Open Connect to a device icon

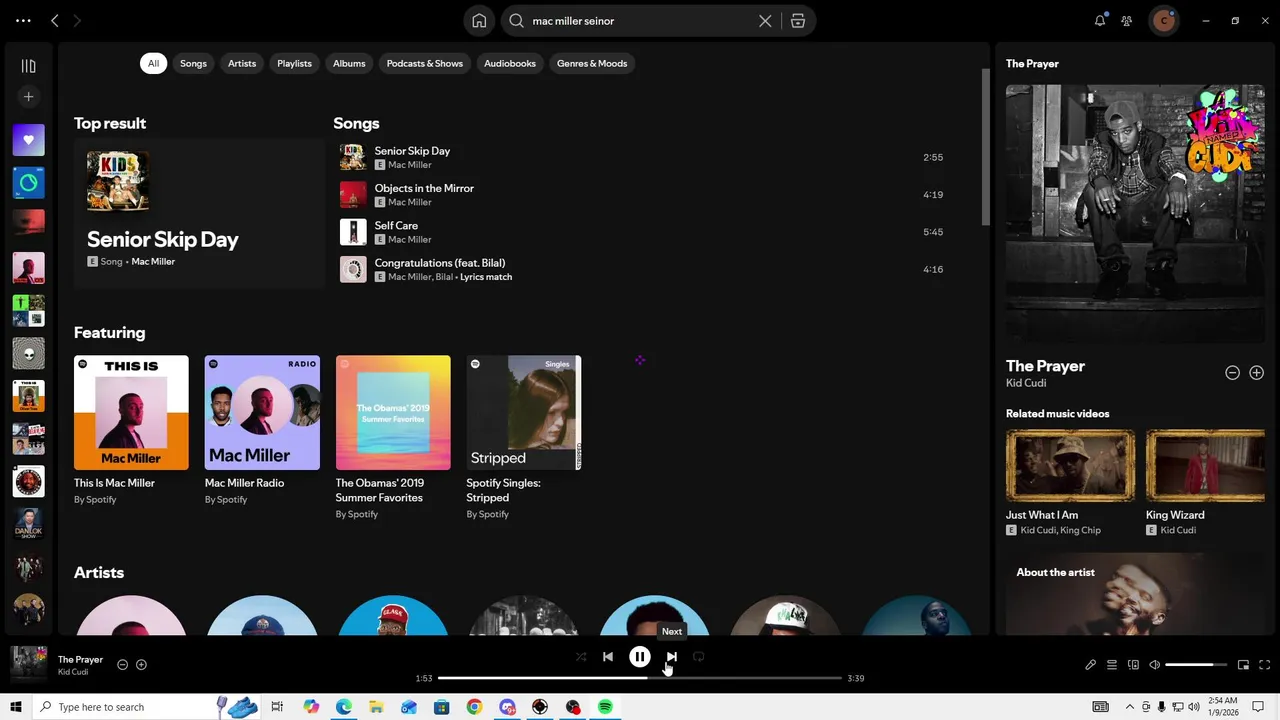[1133, 665]
